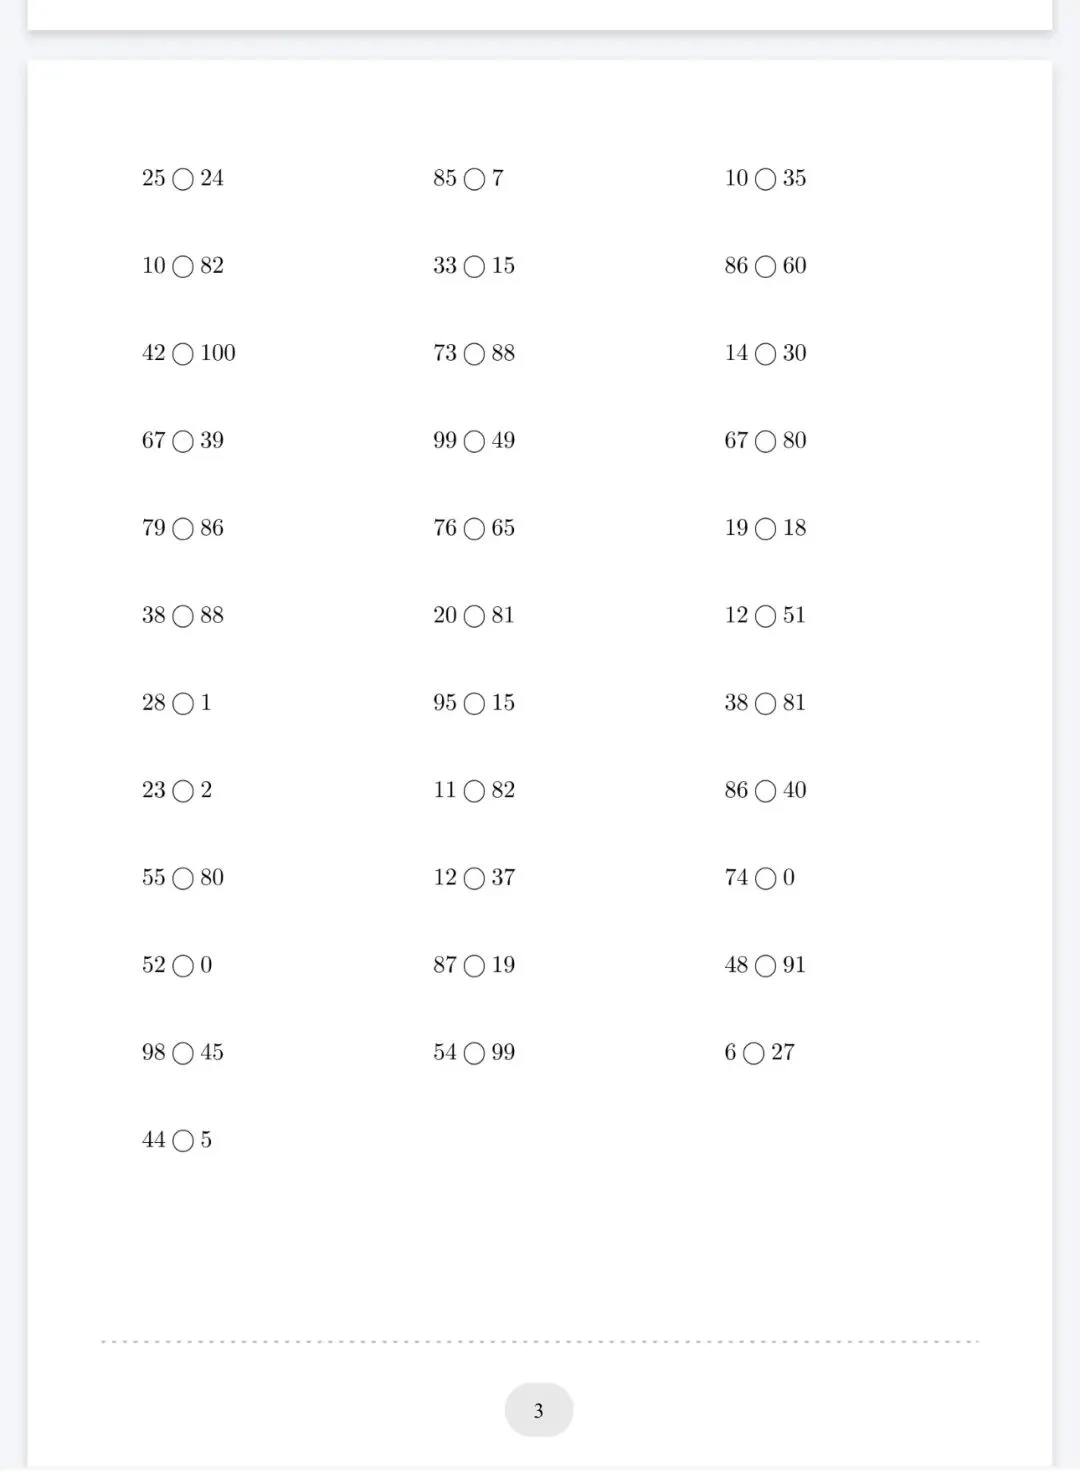Select the circle between 19 and 18
The width and height of the screenshot is (1080, 1478).
click(x=766, y=529)
